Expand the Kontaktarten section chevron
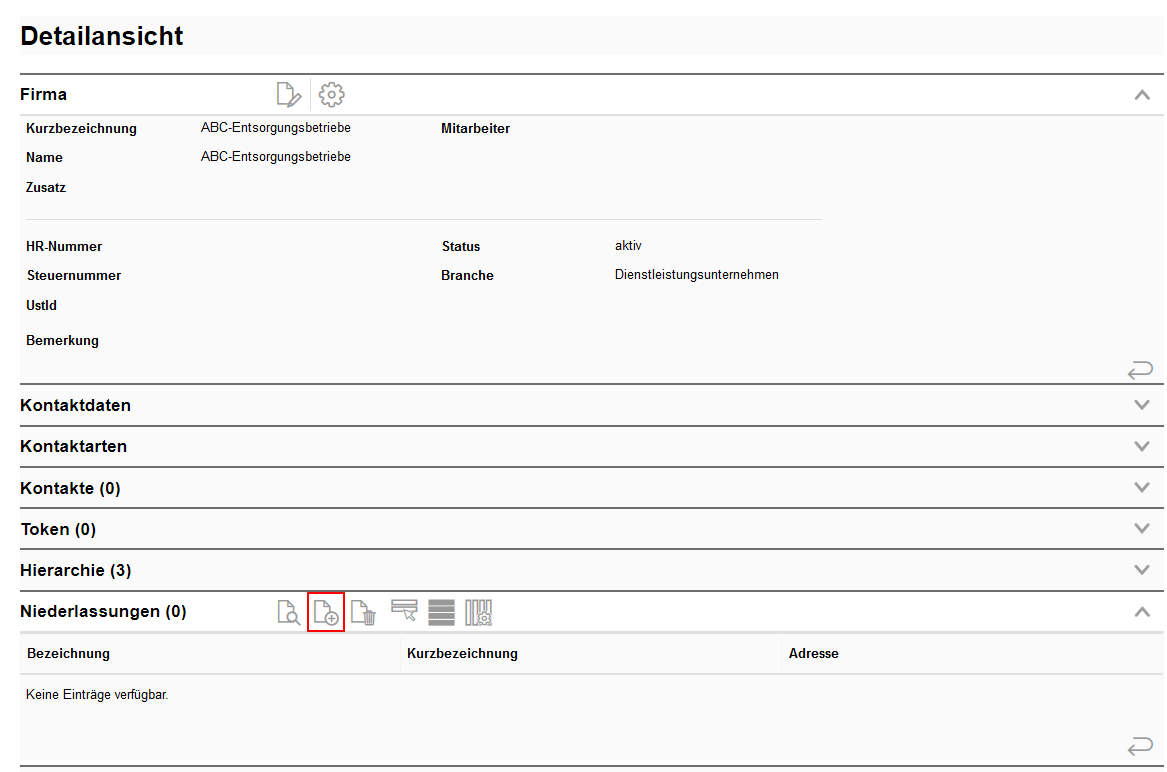The width and height of the screenshot is (1167, 772). tap(1142, 446)
